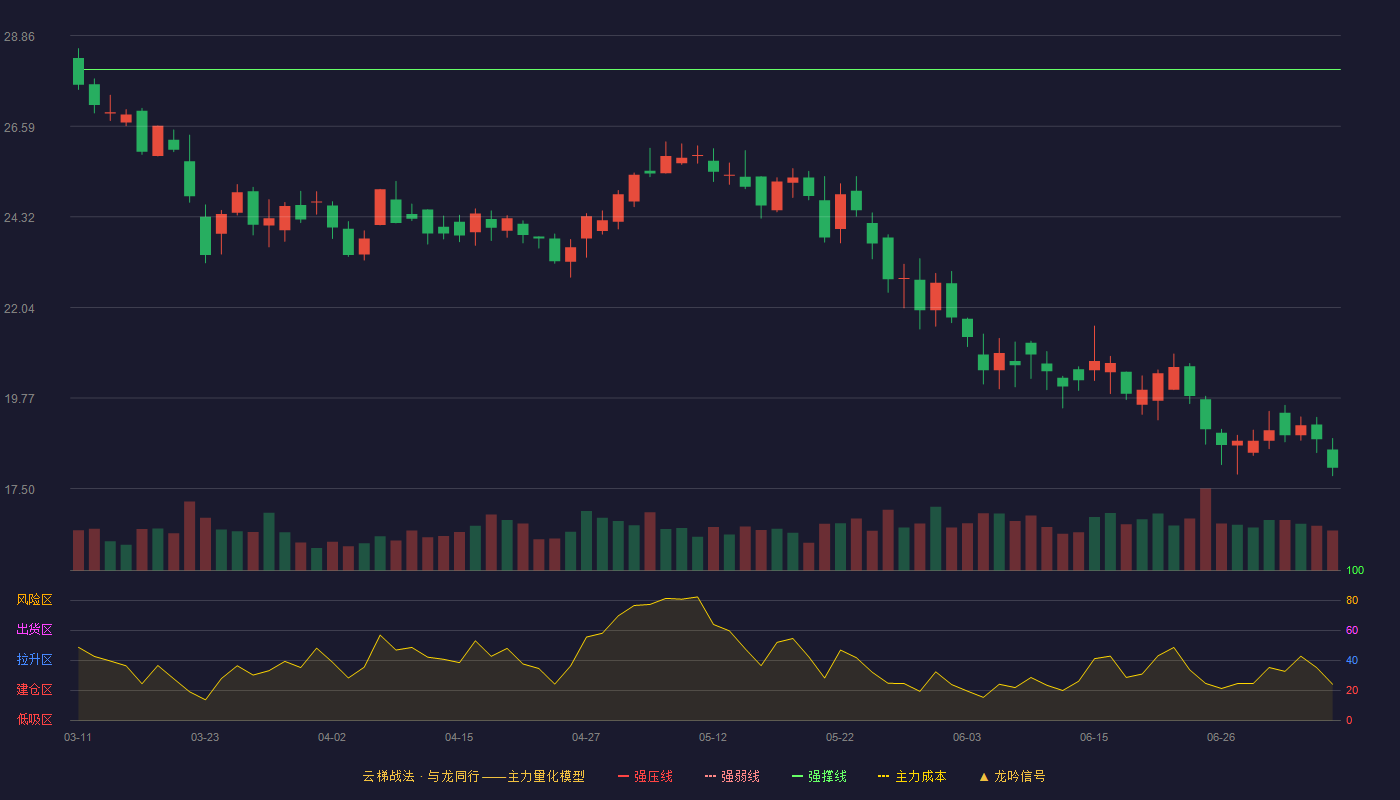Screen dimensions: 1400x800
Task: Click the 云梯战法 · 与龙同行 主力量化模型 legend title
Action: tap(473, 776)
